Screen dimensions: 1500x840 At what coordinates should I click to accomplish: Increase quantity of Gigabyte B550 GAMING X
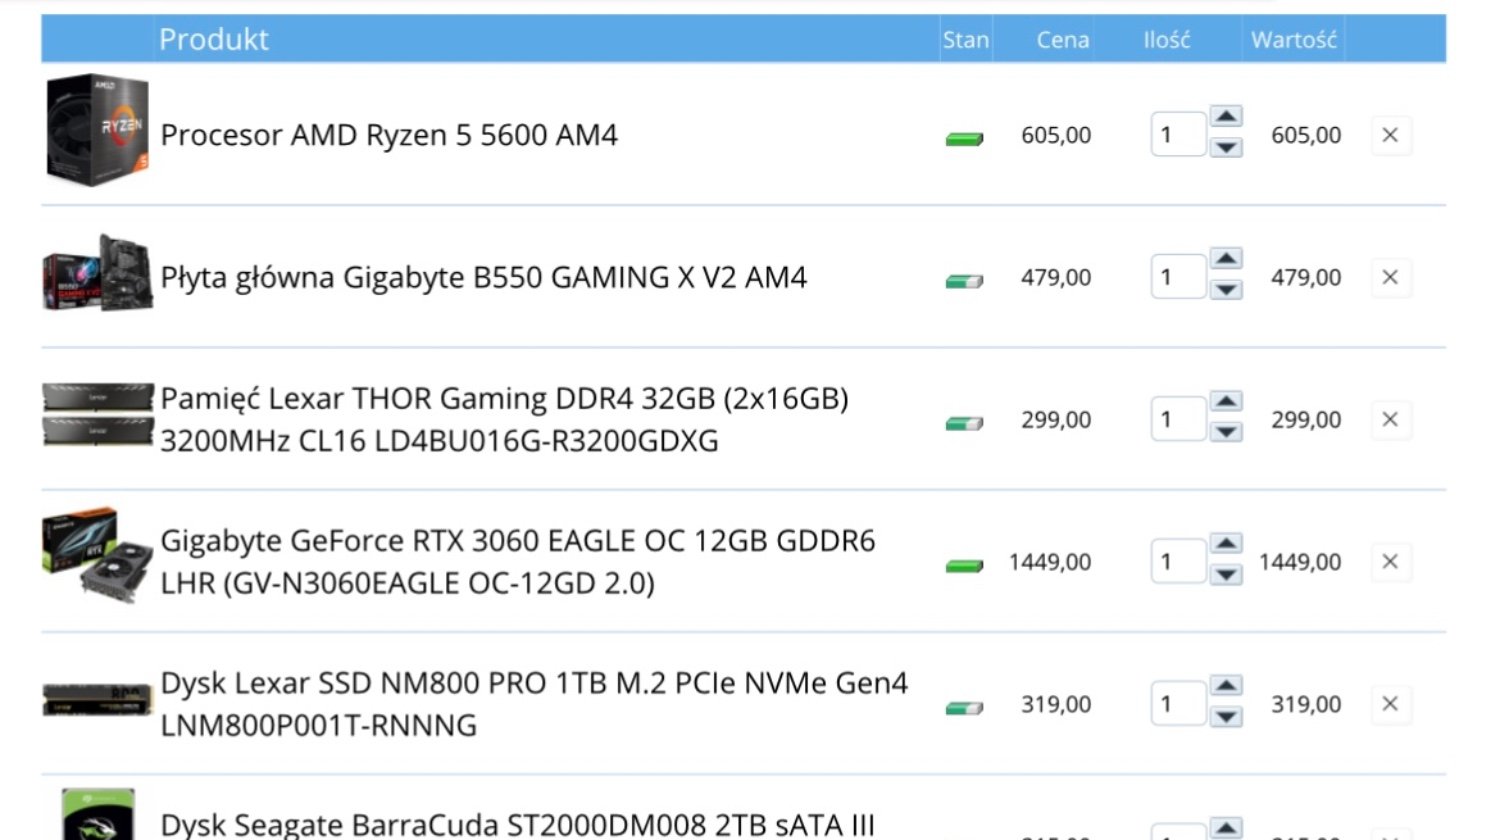pyautogui.click(x=1226, y=259)
